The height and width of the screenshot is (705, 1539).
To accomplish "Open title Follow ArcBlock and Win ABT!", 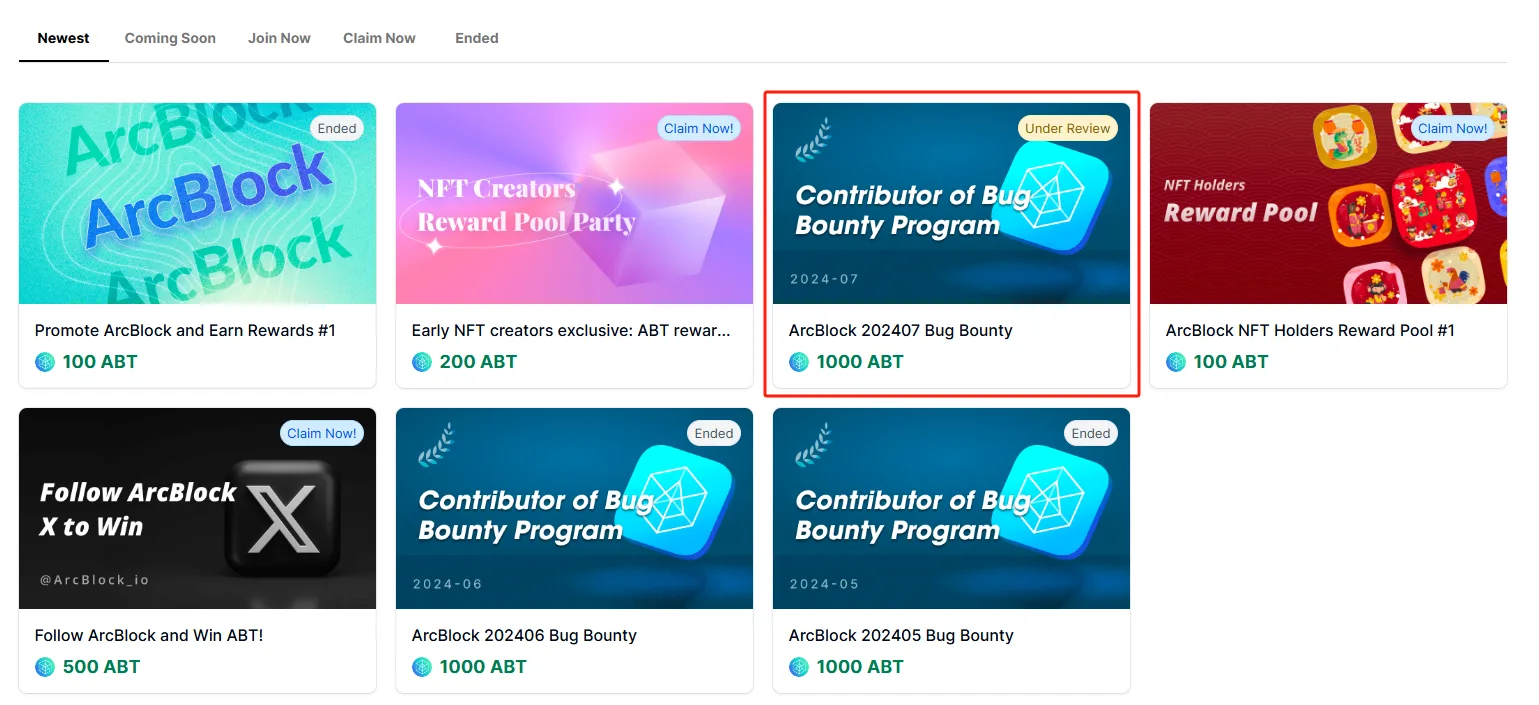I will [x=149, y=636].
